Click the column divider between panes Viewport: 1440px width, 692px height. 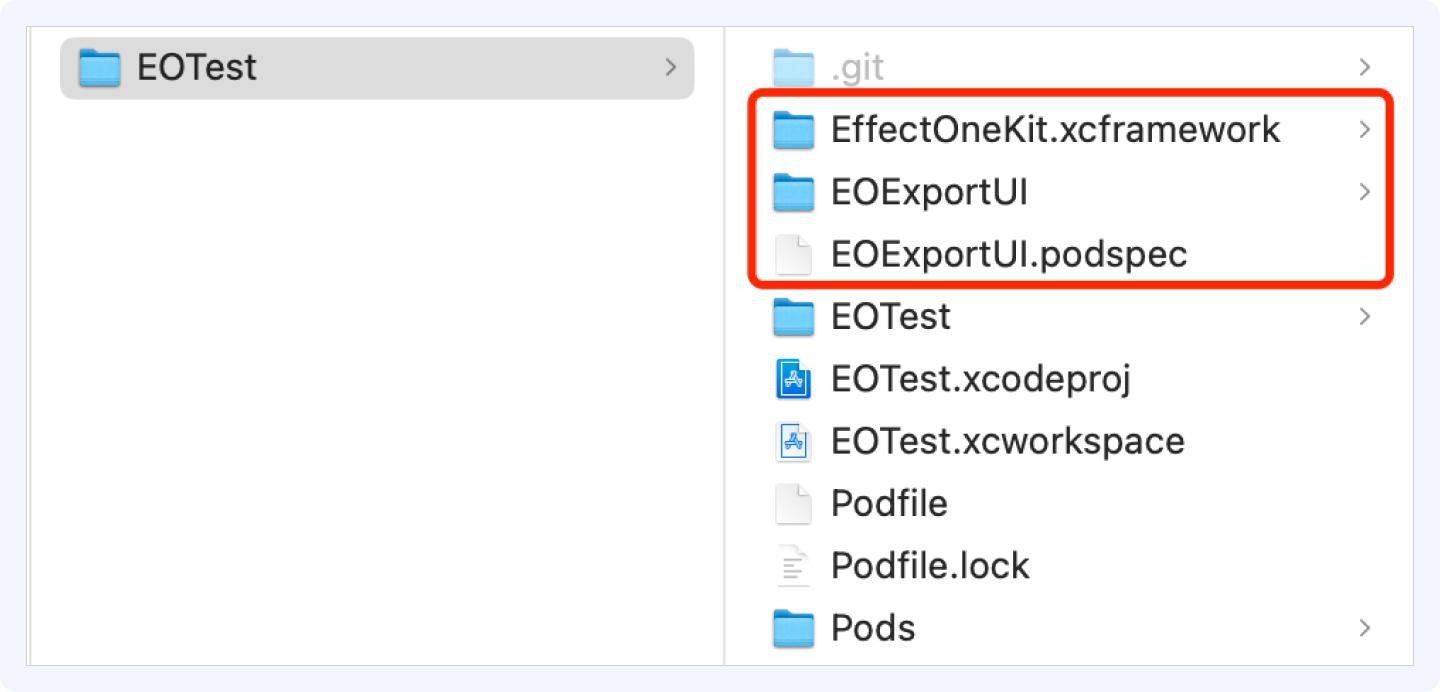[724, 346]
